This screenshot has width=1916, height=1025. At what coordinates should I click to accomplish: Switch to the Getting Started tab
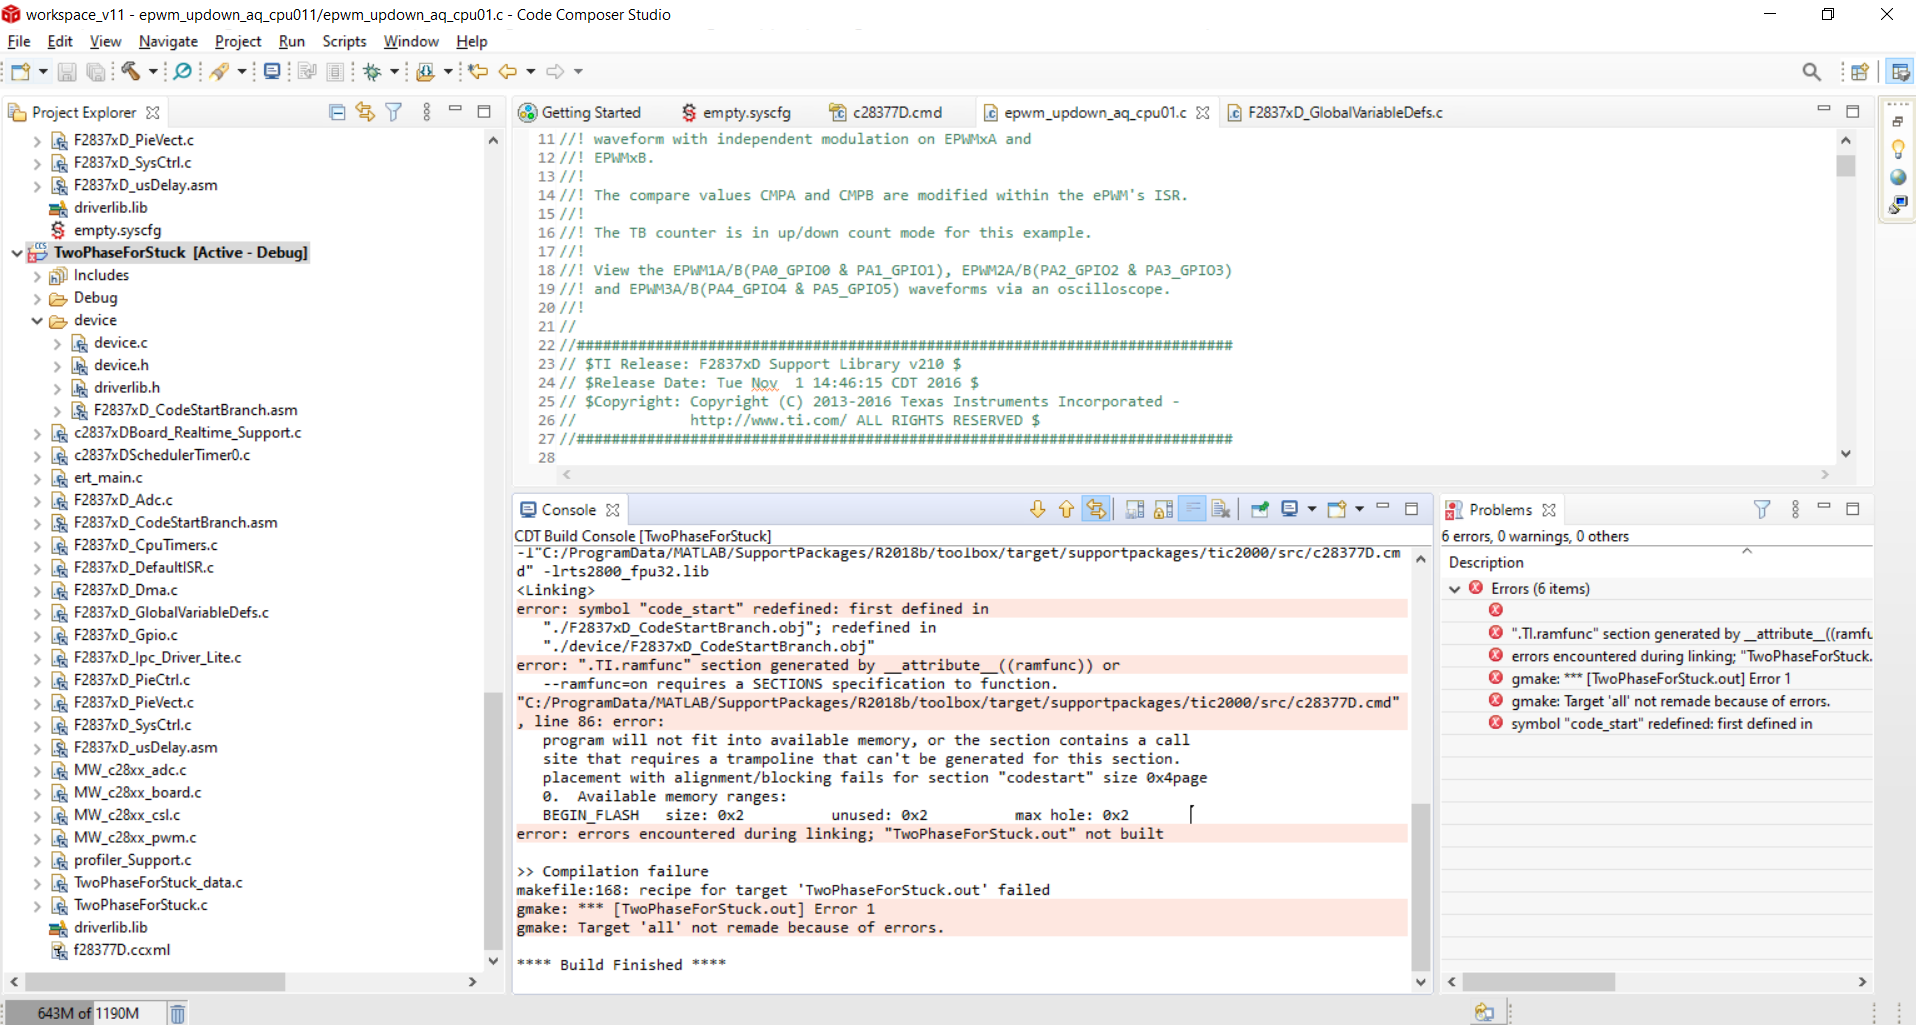click(x=580, y=112)
